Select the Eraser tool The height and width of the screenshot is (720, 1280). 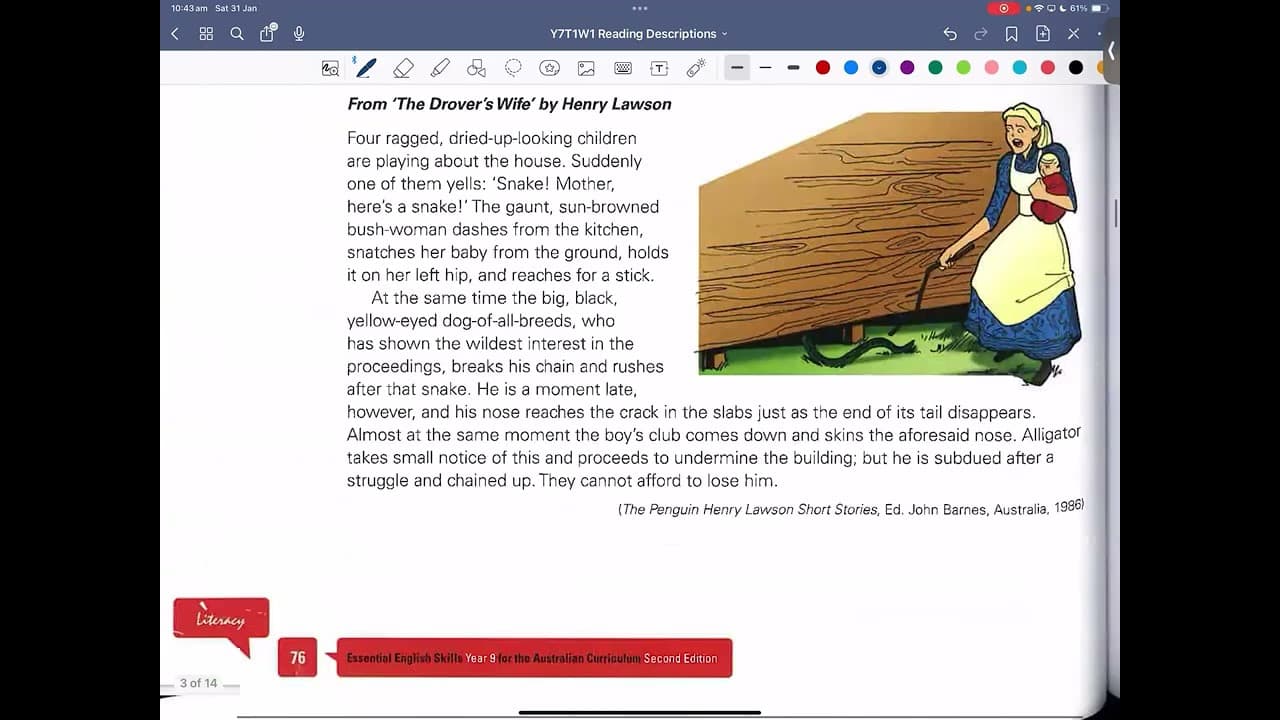click(403, 68)
